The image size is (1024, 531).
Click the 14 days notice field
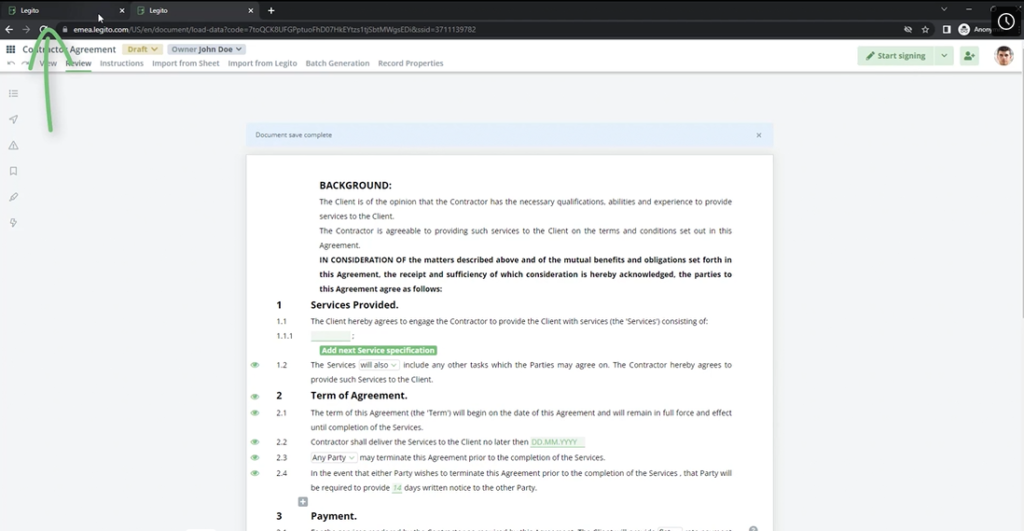coord(397,488)
